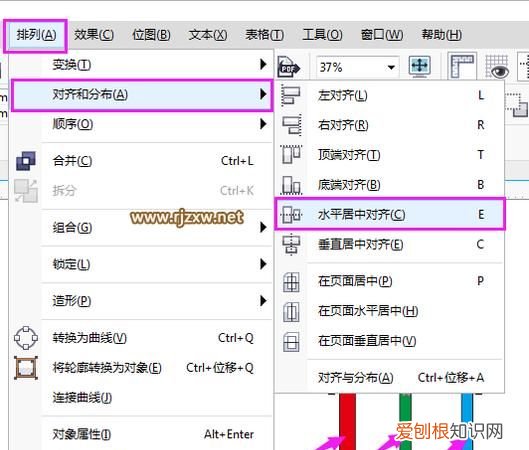This screenshot has width=529, height=450.
Task: Click the bottom align icon
Action: [291, 185]
